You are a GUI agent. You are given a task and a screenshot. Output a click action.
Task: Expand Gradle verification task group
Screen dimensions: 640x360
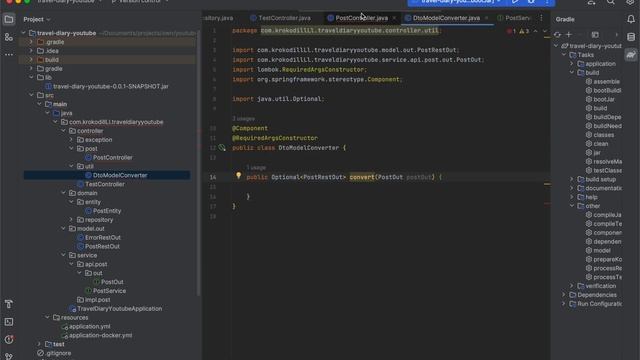(x=572, y=286)
